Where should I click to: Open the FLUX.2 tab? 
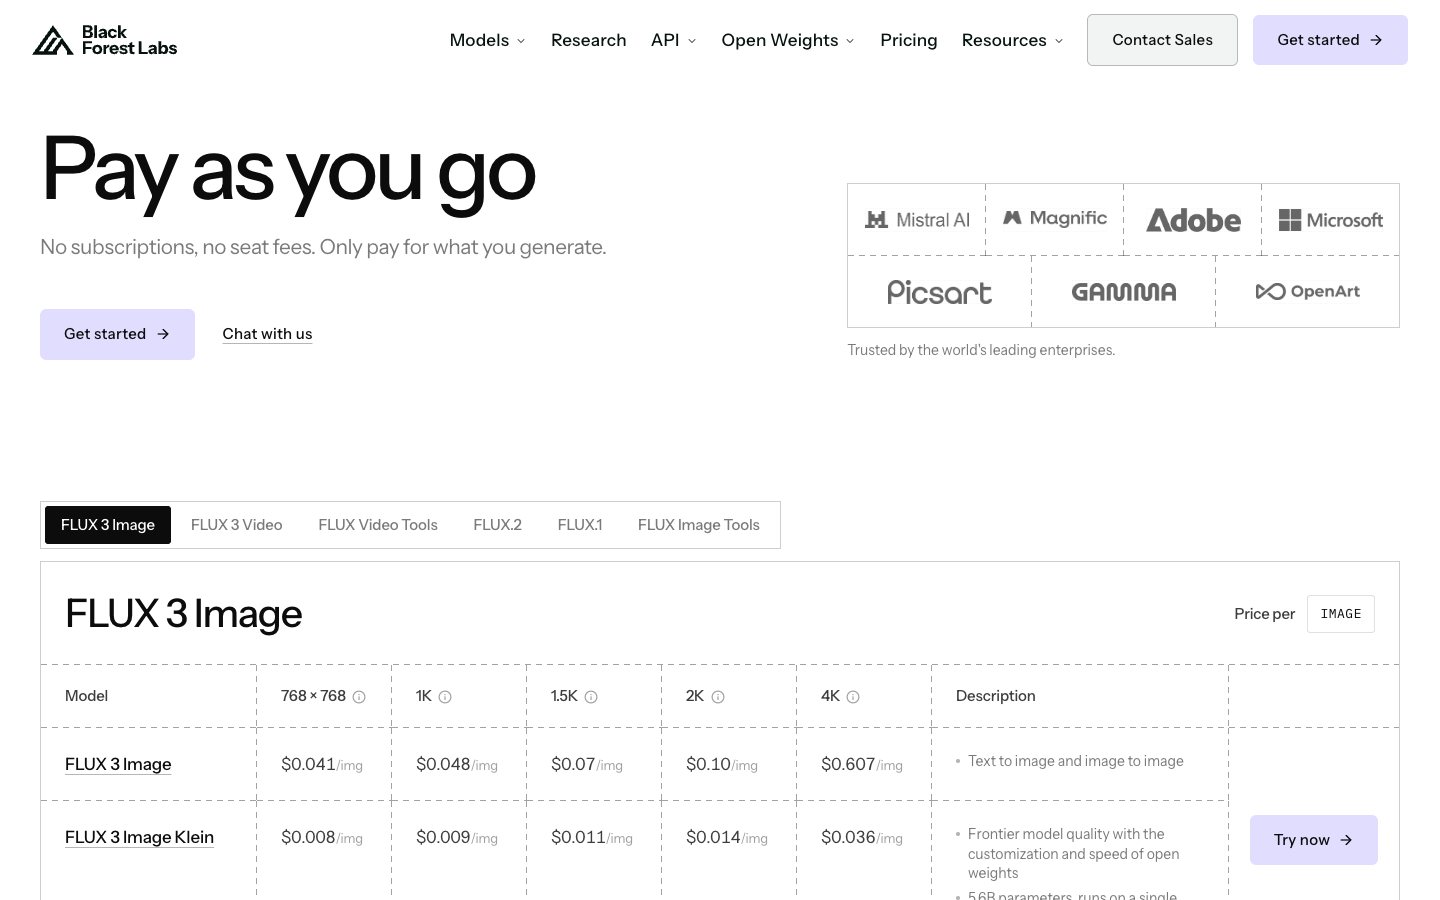498,525
